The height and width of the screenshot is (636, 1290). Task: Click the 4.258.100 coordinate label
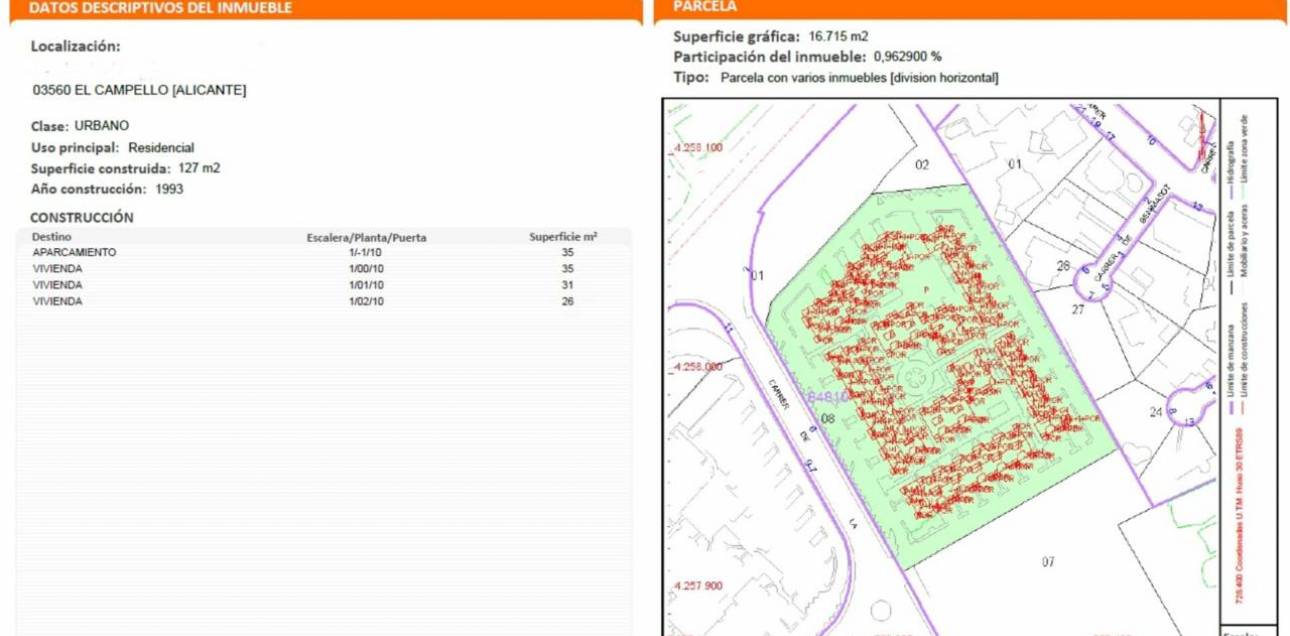696,148
